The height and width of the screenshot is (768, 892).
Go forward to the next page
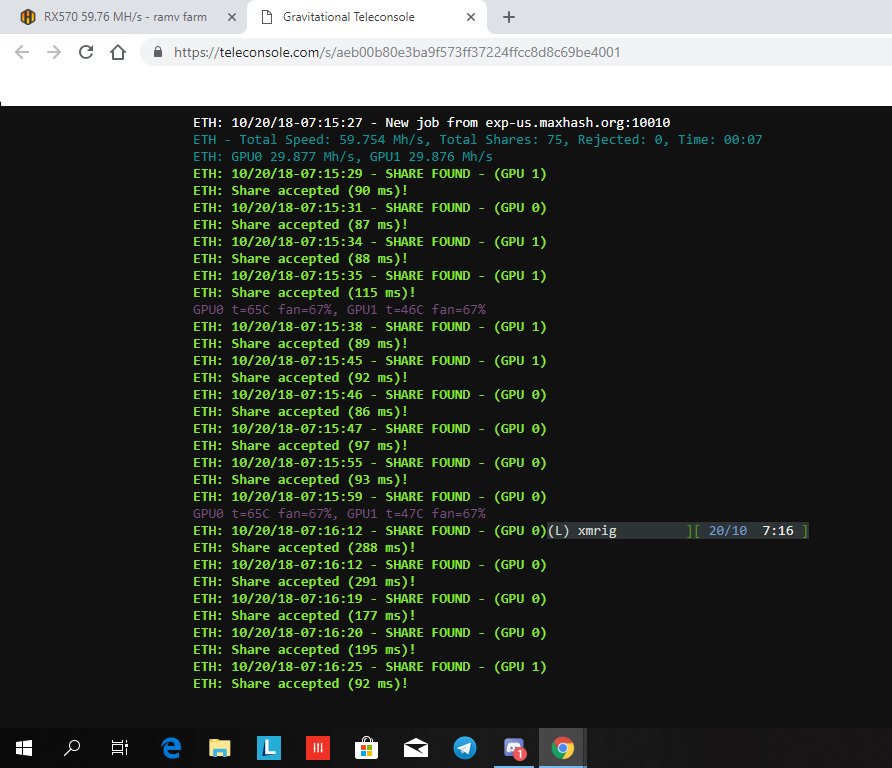point(53,52)
